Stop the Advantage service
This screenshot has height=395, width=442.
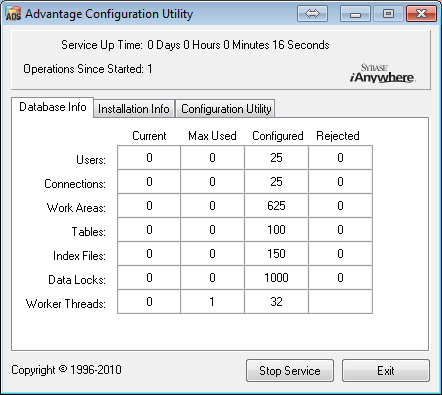(290, 370)
